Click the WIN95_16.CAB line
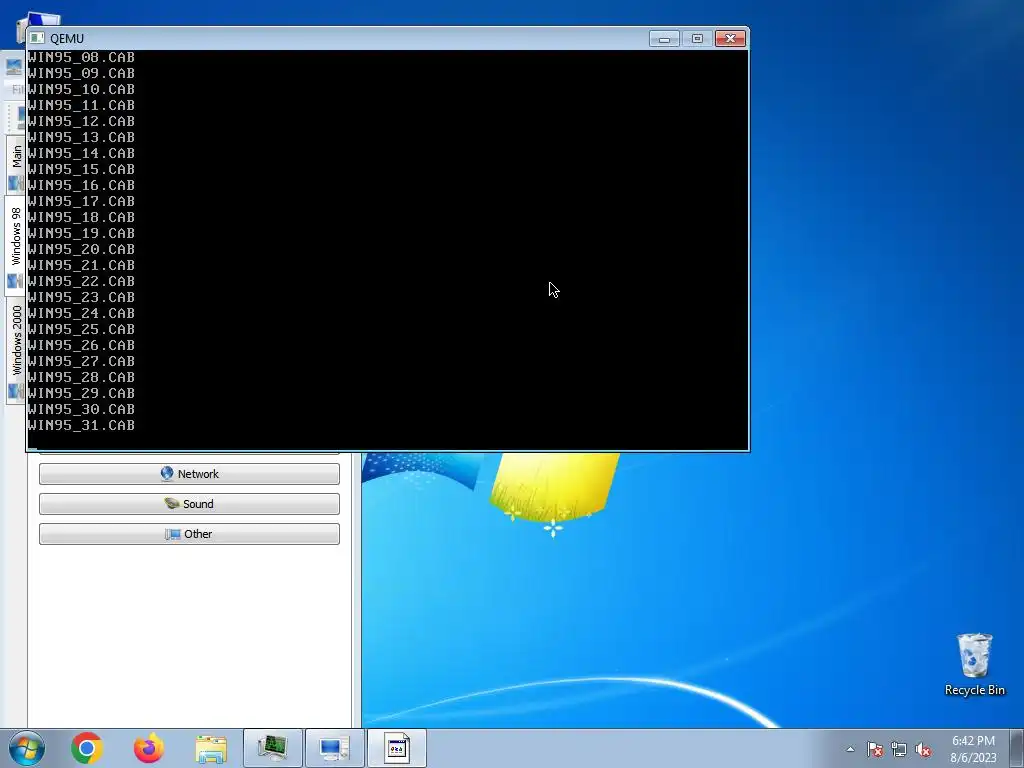 [81, 185]
